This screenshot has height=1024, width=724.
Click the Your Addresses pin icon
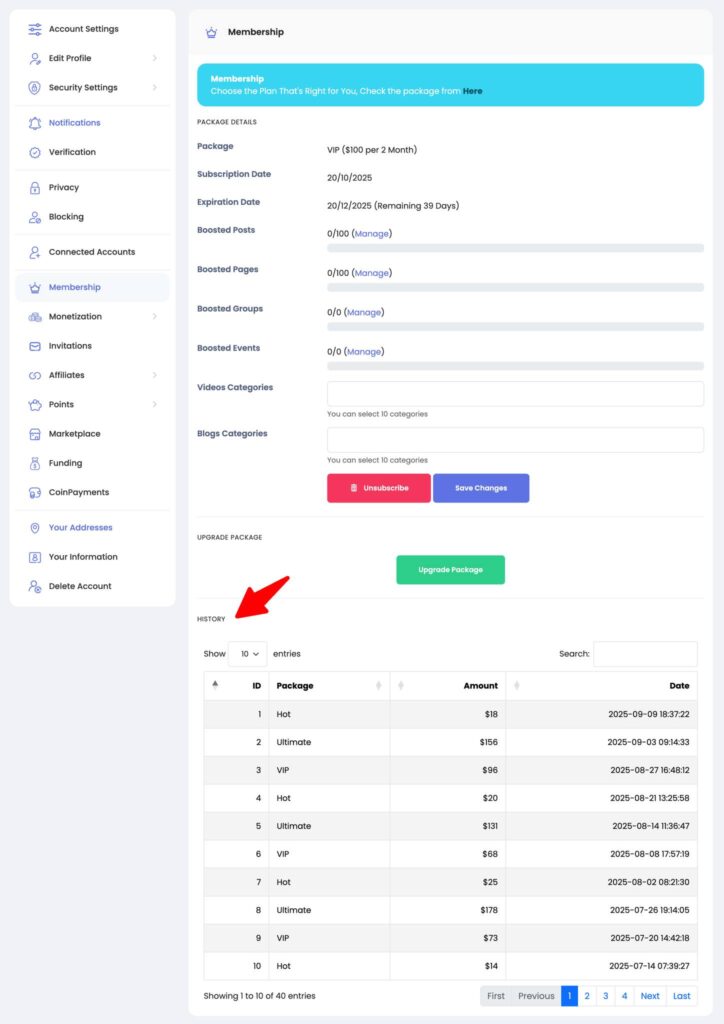tap(35, 528)
